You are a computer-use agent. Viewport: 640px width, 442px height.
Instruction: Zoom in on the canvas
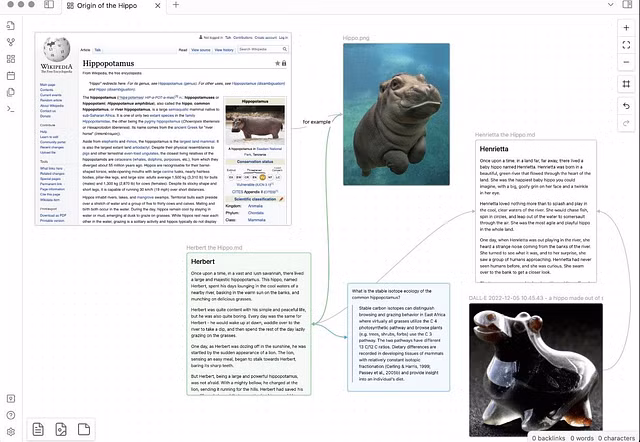pyautogui.click(x=626, y=28)
